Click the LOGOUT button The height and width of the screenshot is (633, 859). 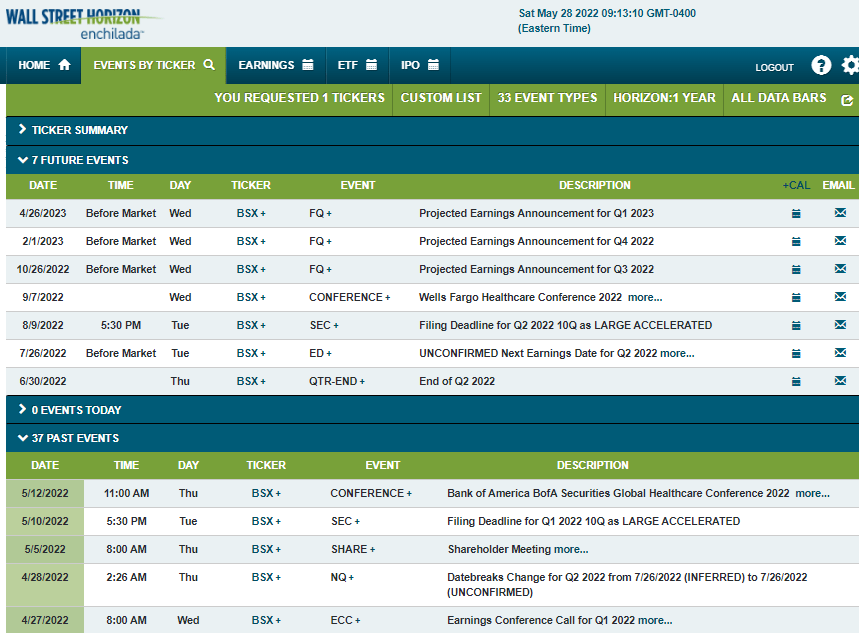click(x=774, y=67)
